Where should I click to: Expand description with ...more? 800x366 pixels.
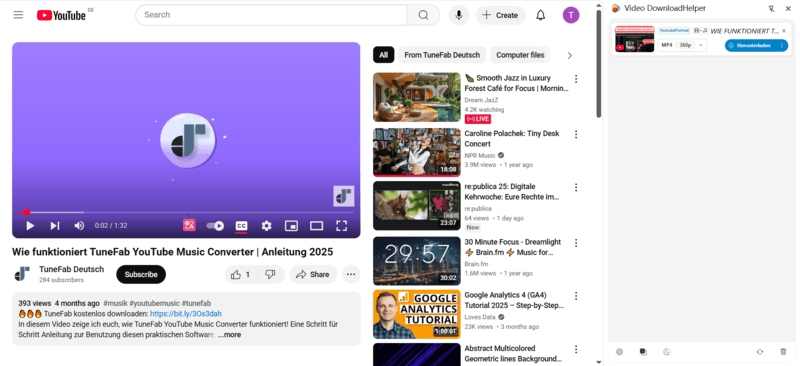[229, 335]
